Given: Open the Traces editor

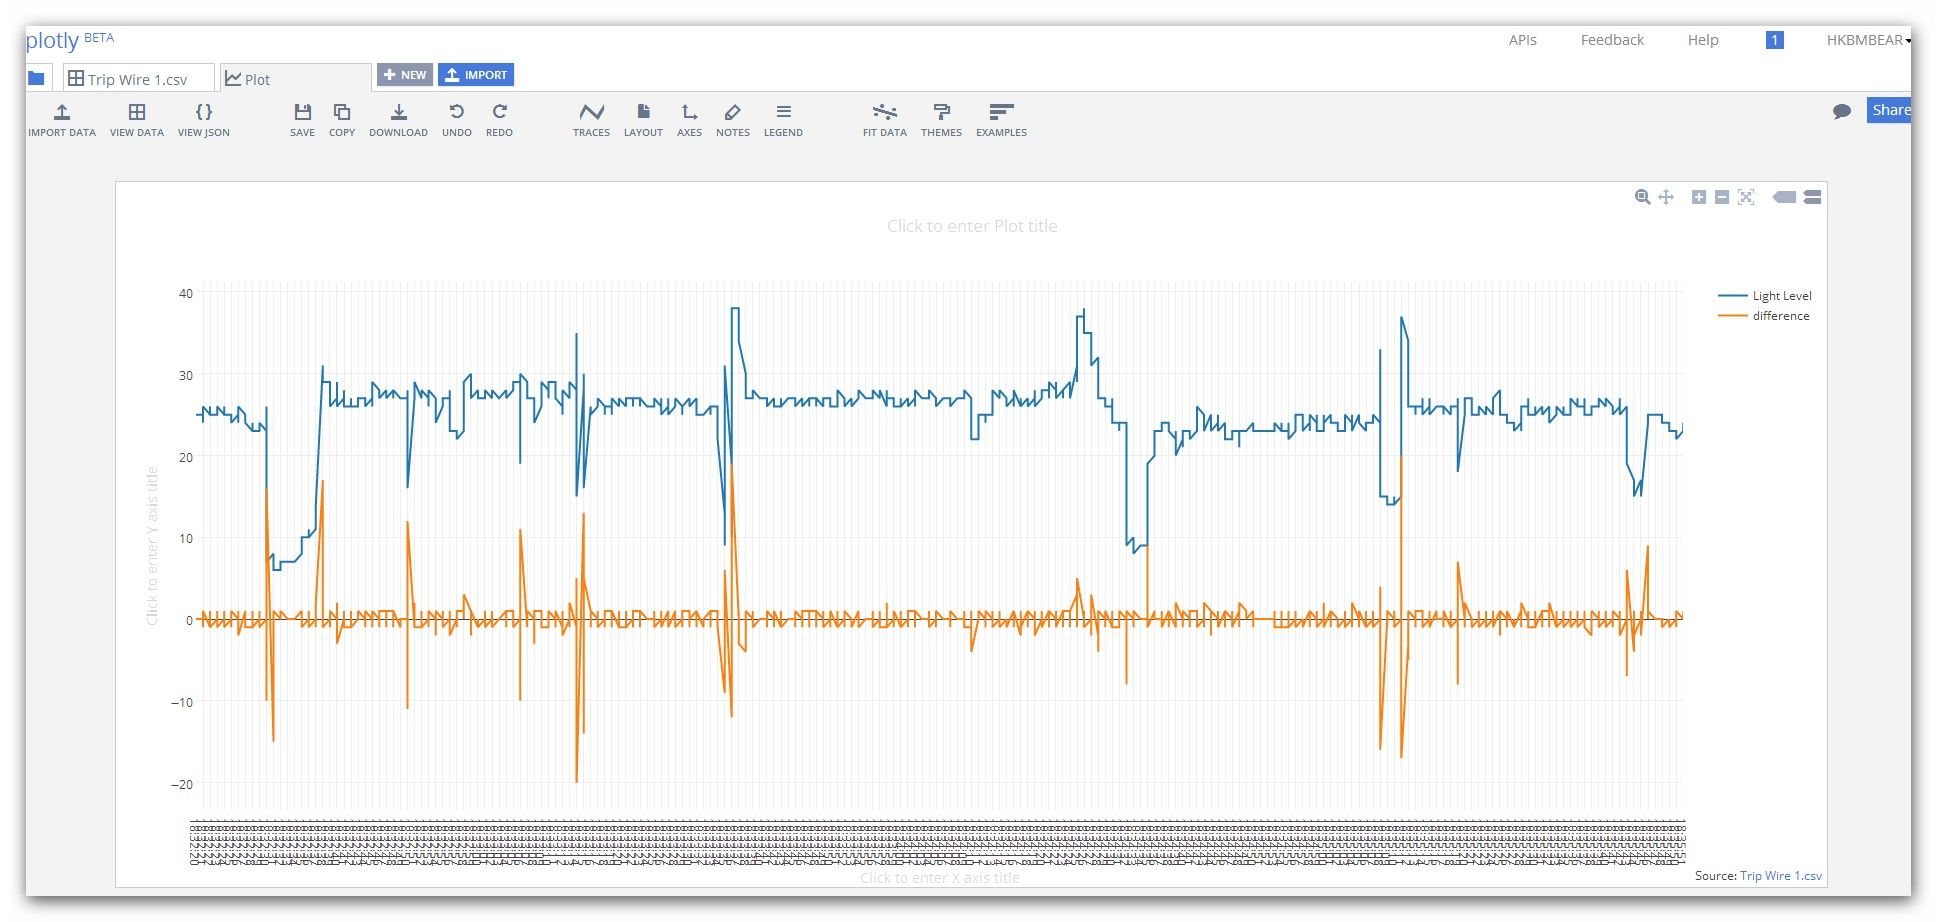Looking at the screenshot, I should tap(592, 118).
